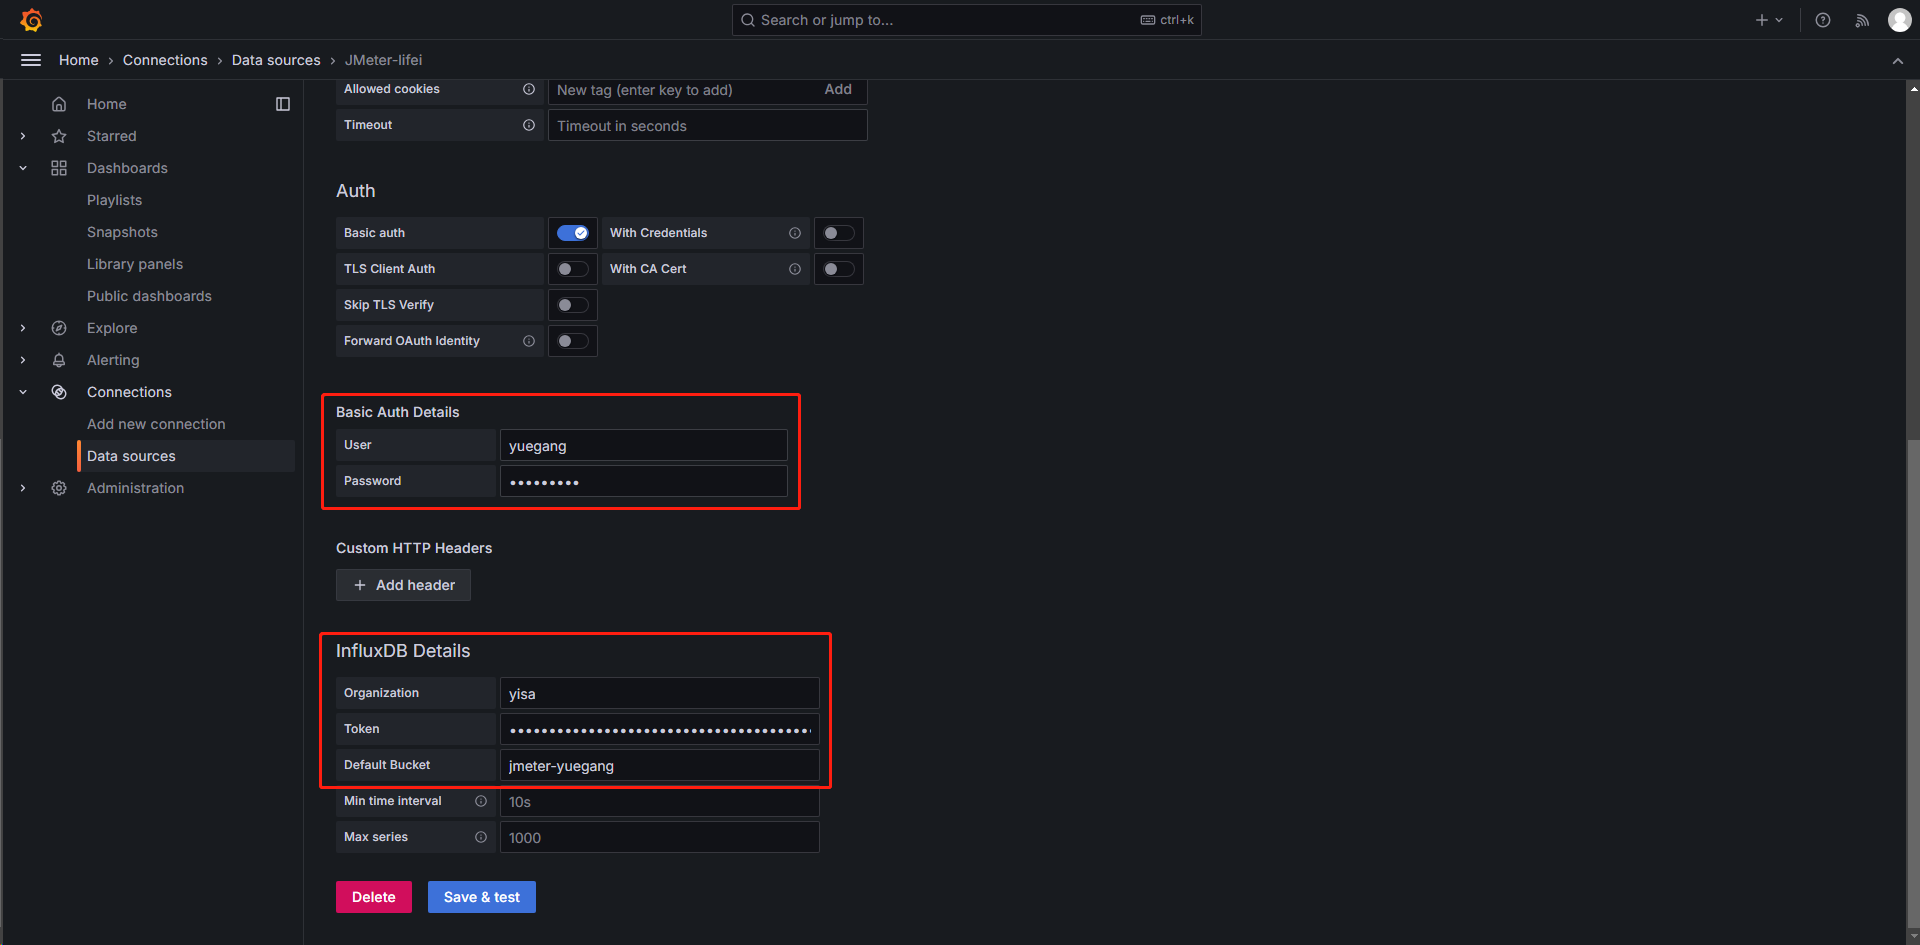
Task: Open Playlists in the sidebar
Action: point(114,200)
